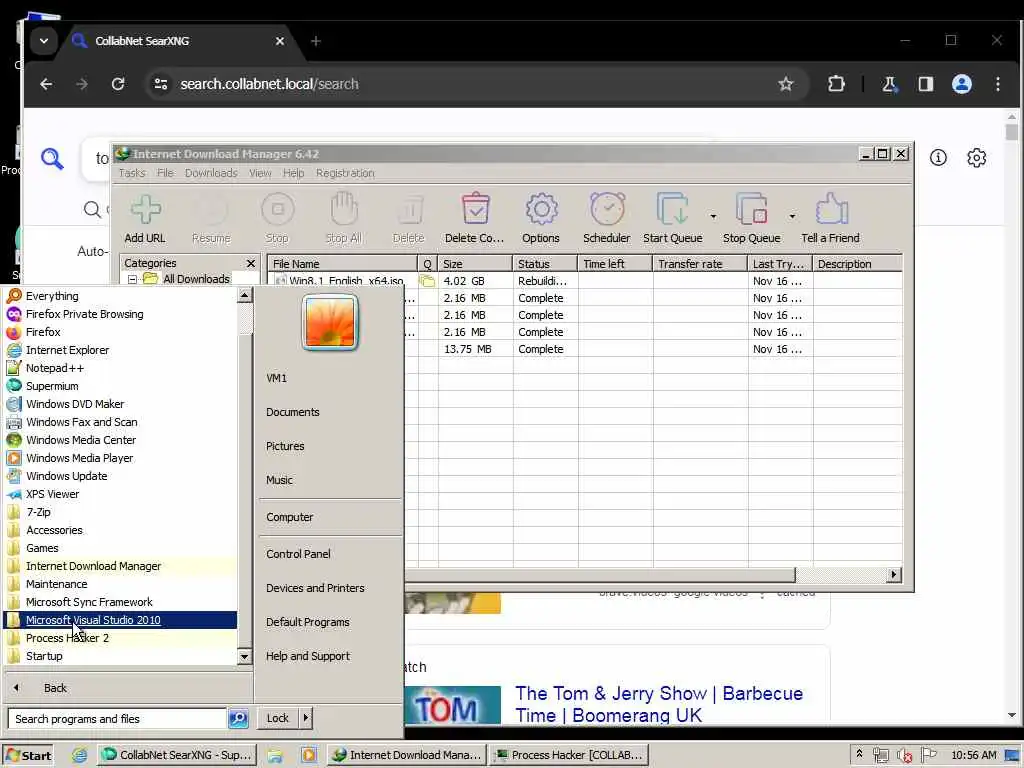
Task: Open Windows Fax and Scan
Action: tap(121, 422)
